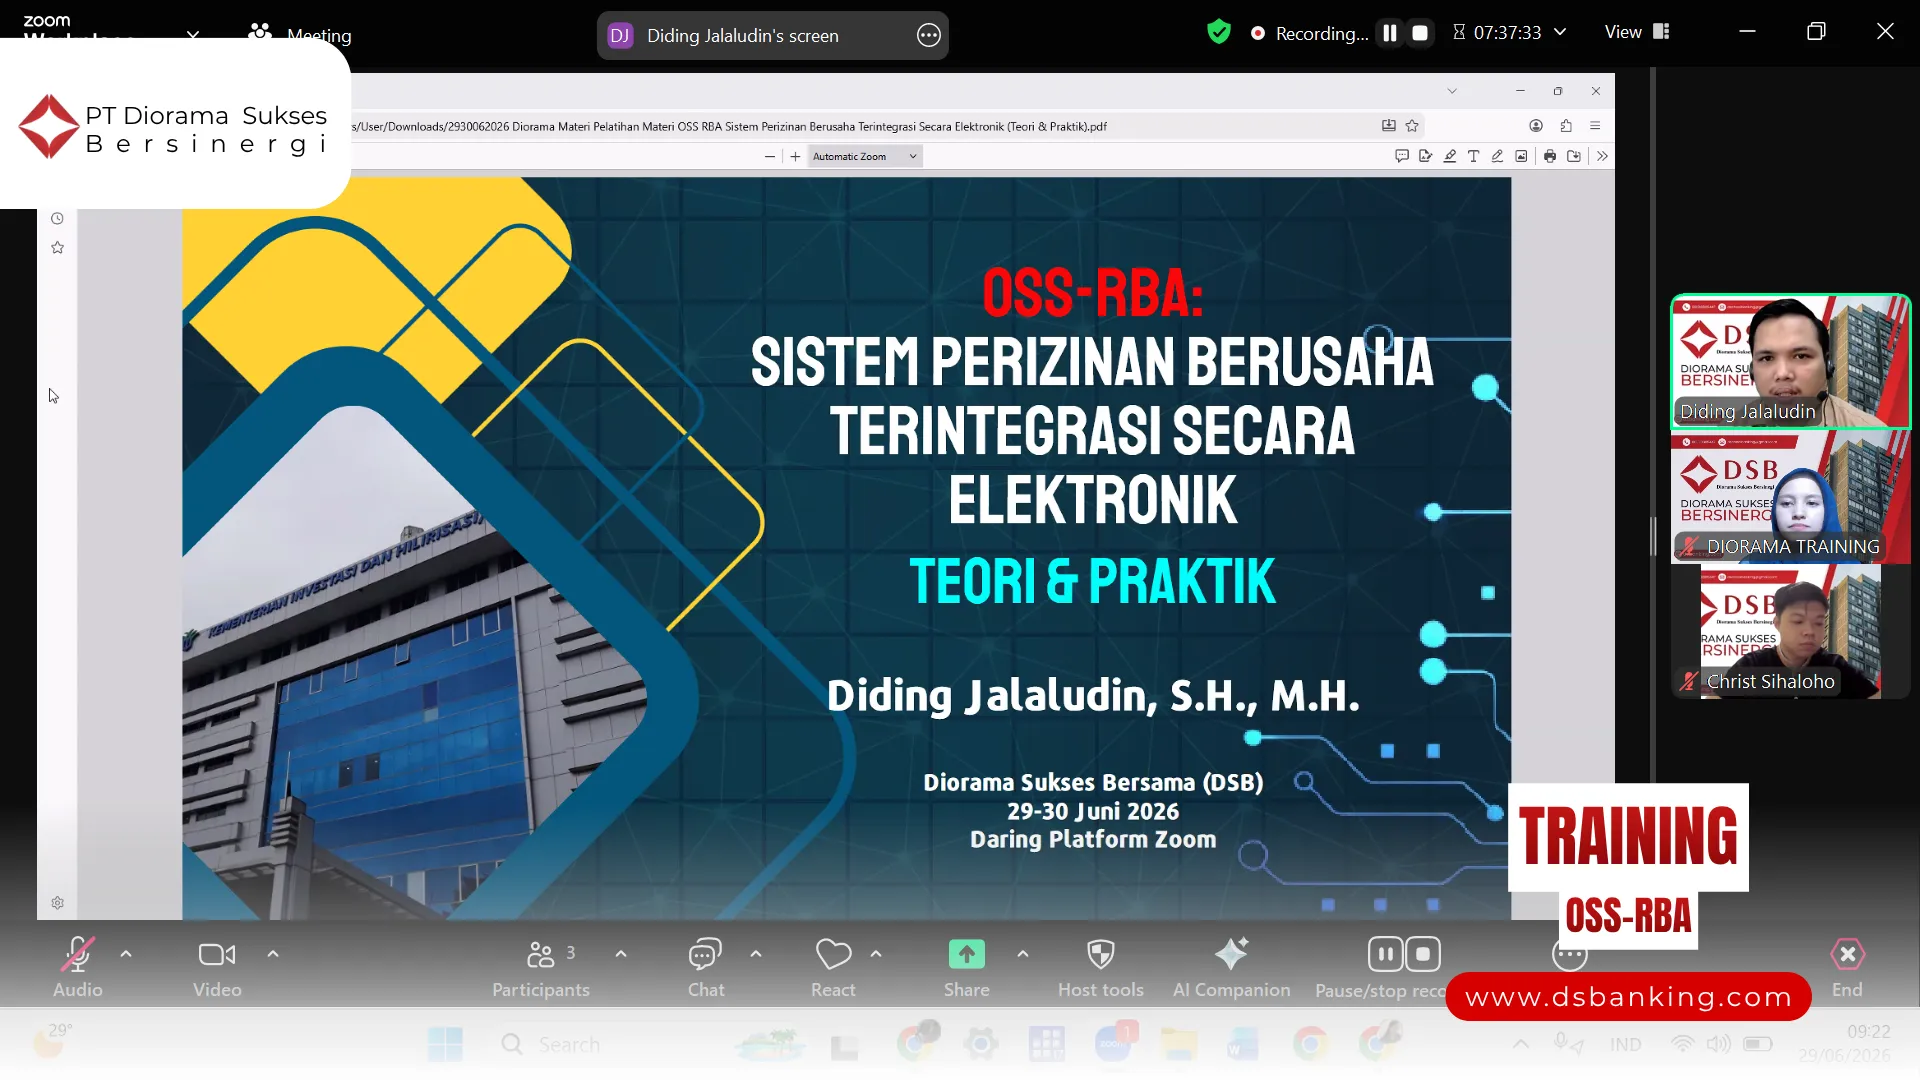Screen dimensions: 1920x1080
Task: Click the Automatic Zoom dropdown
Action: tap(864, 157)
